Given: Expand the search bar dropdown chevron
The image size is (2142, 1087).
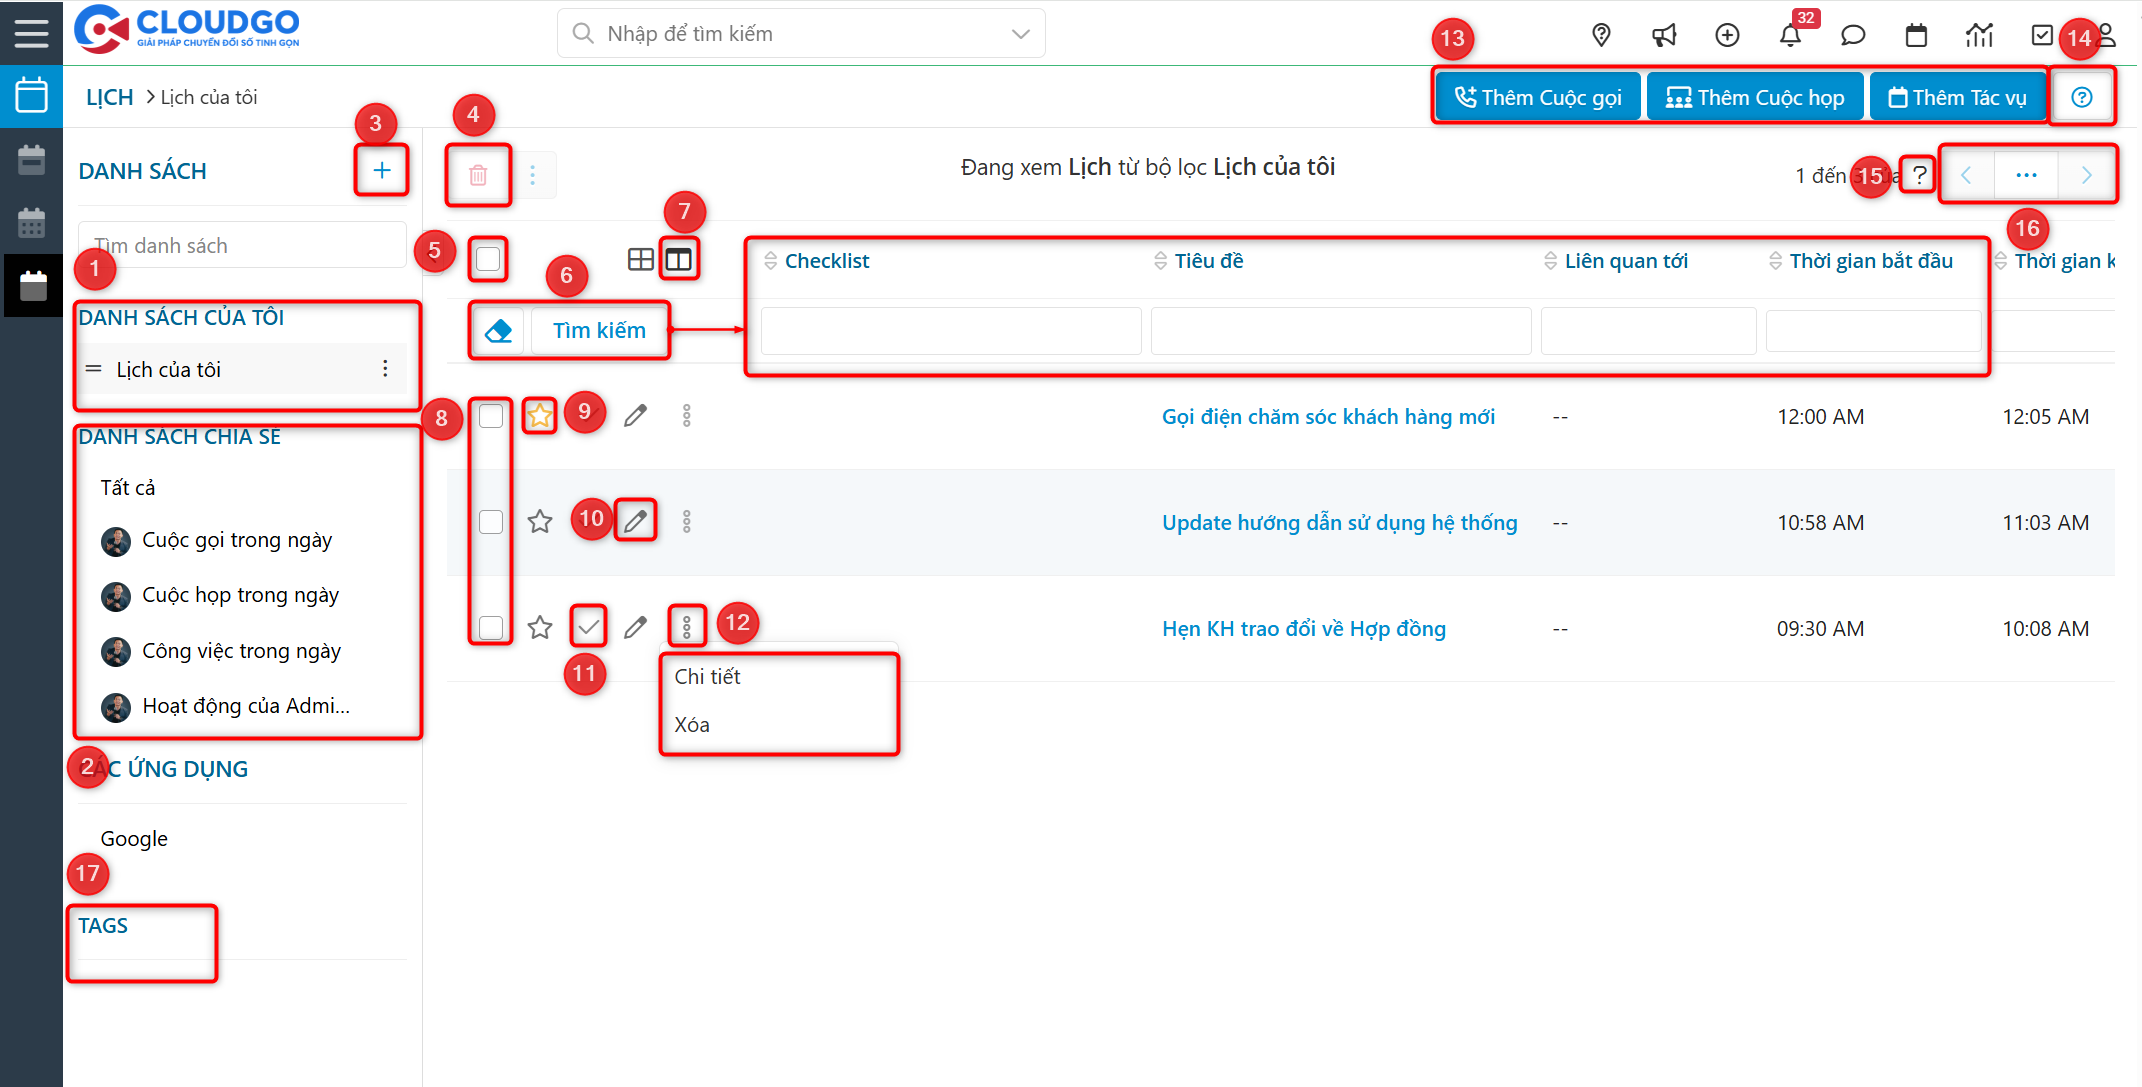Looking at the screenshot, I should click(1019, 33).
